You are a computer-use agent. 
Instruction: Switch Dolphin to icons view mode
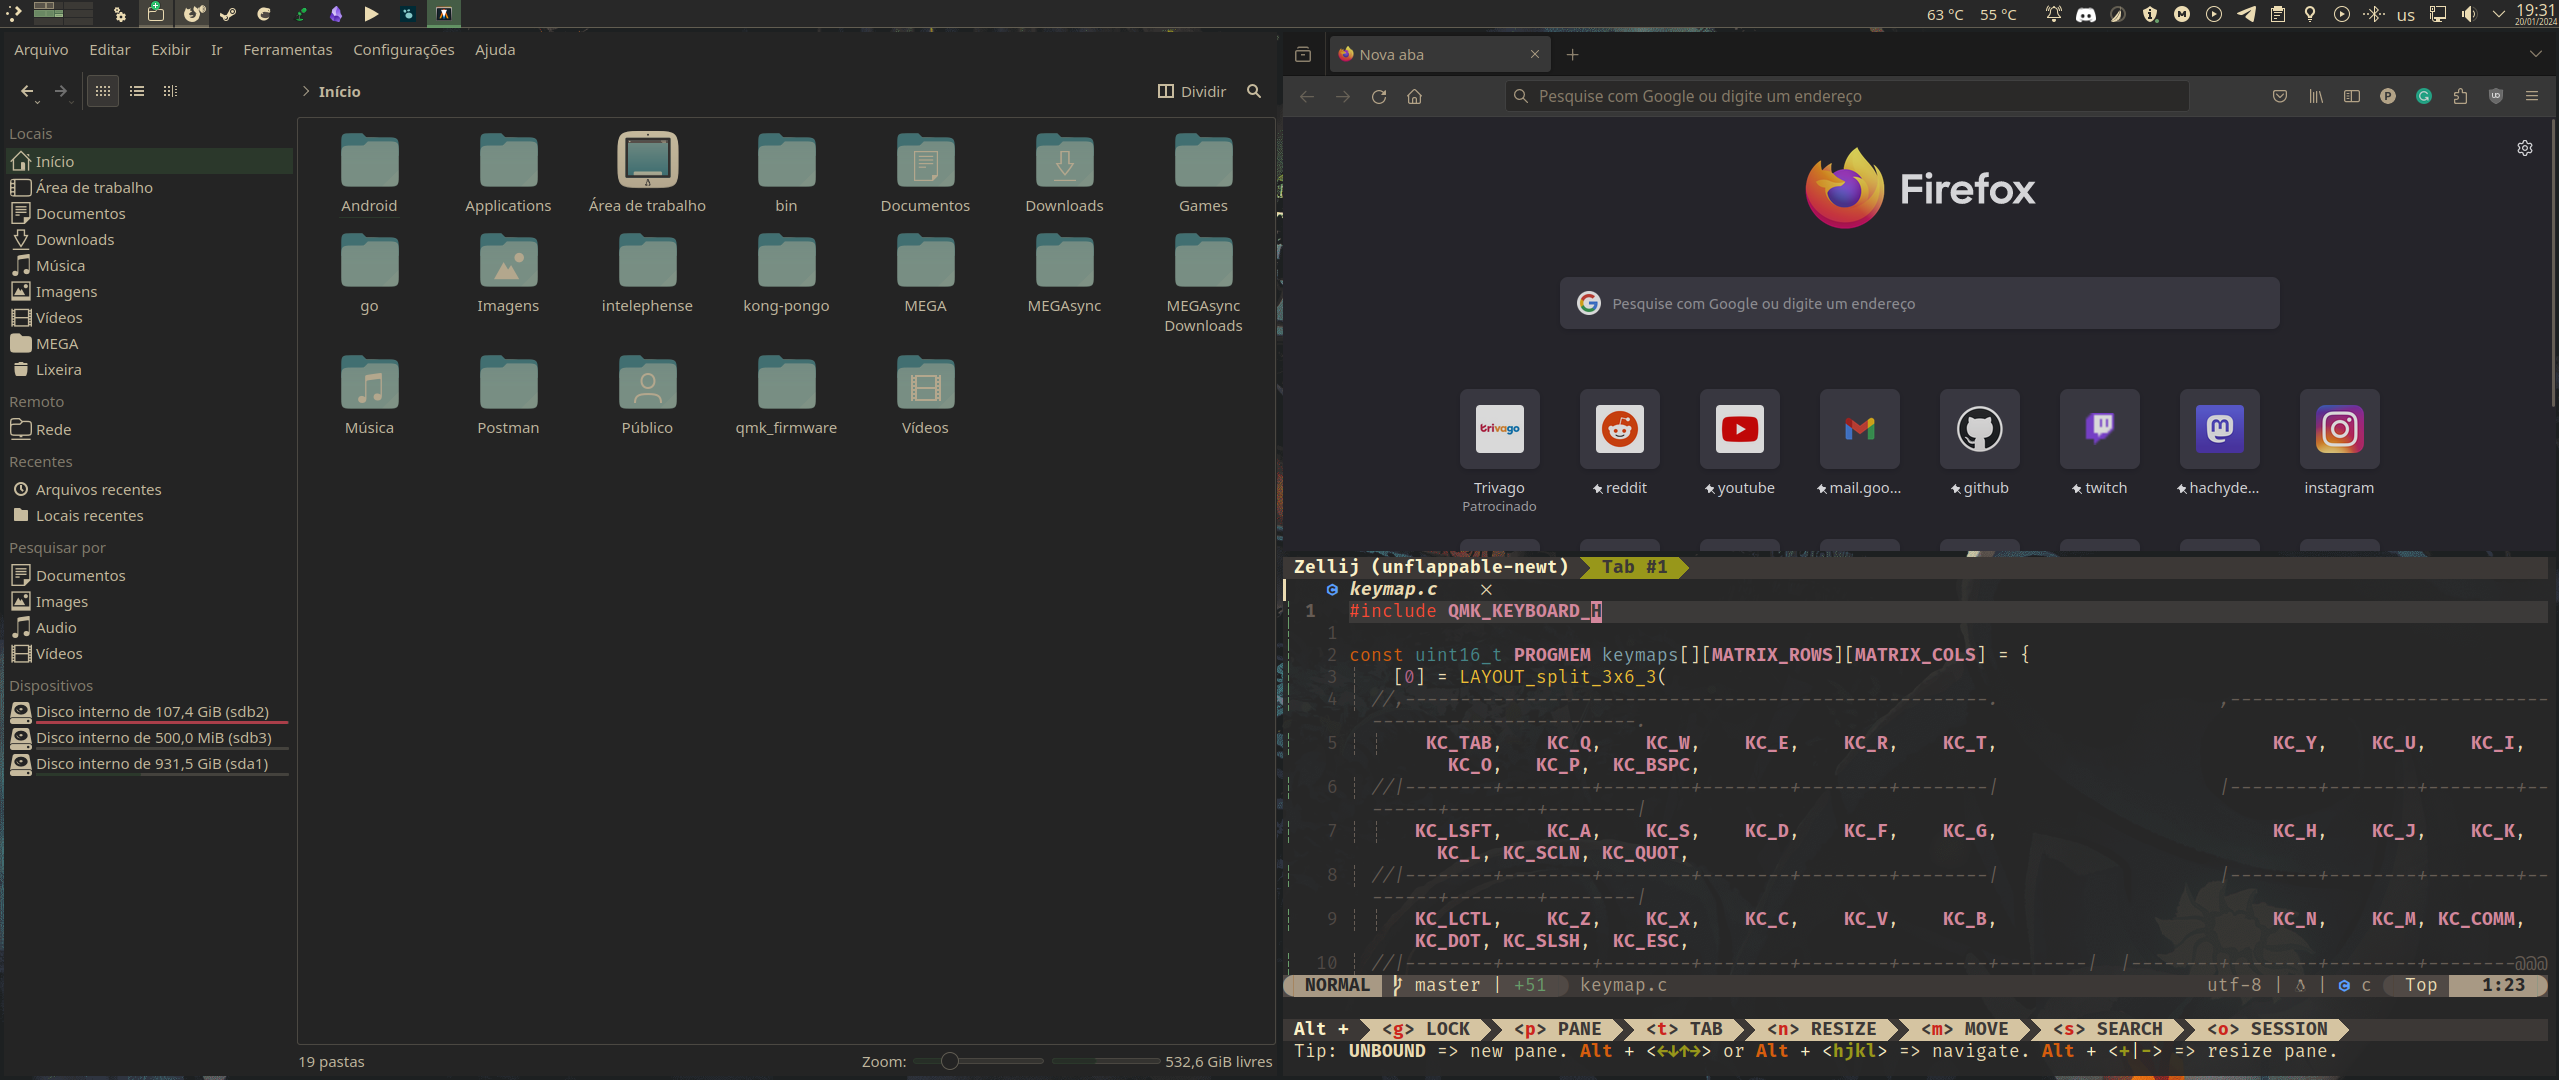tap(103, 91)
